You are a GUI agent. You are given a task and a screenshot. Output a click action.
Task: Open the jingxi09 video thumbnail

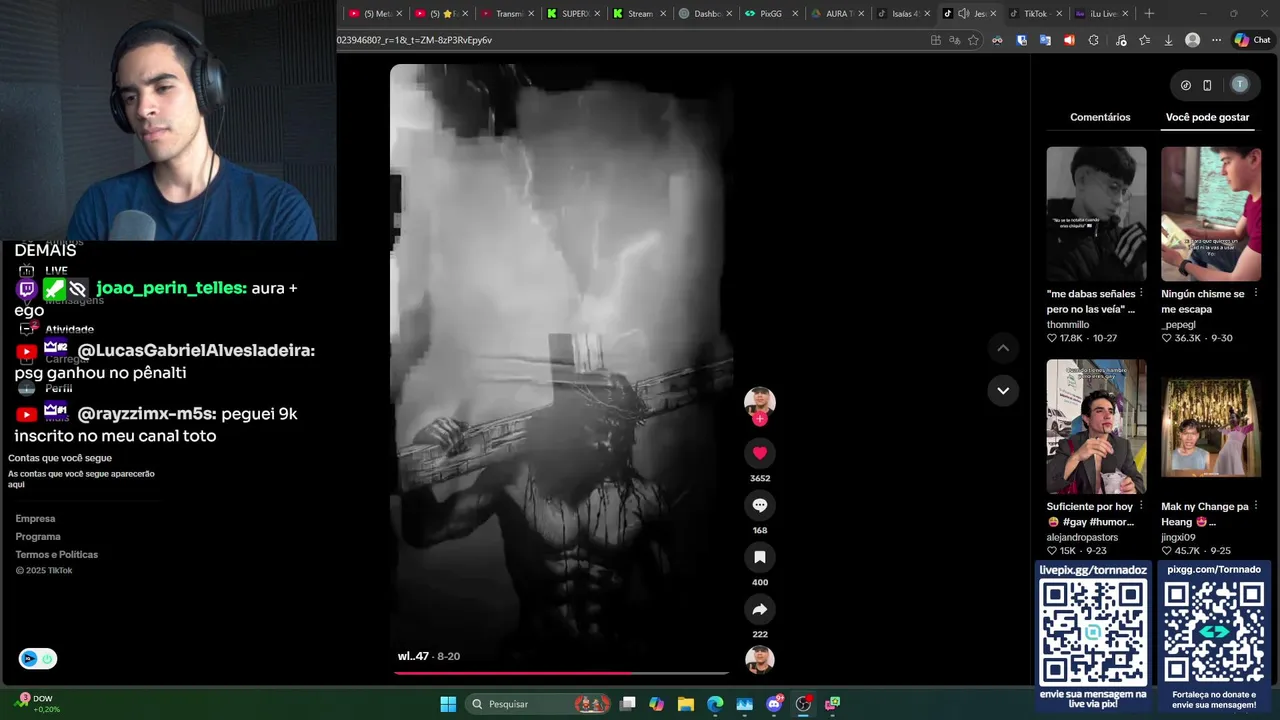coord(1211,427)
